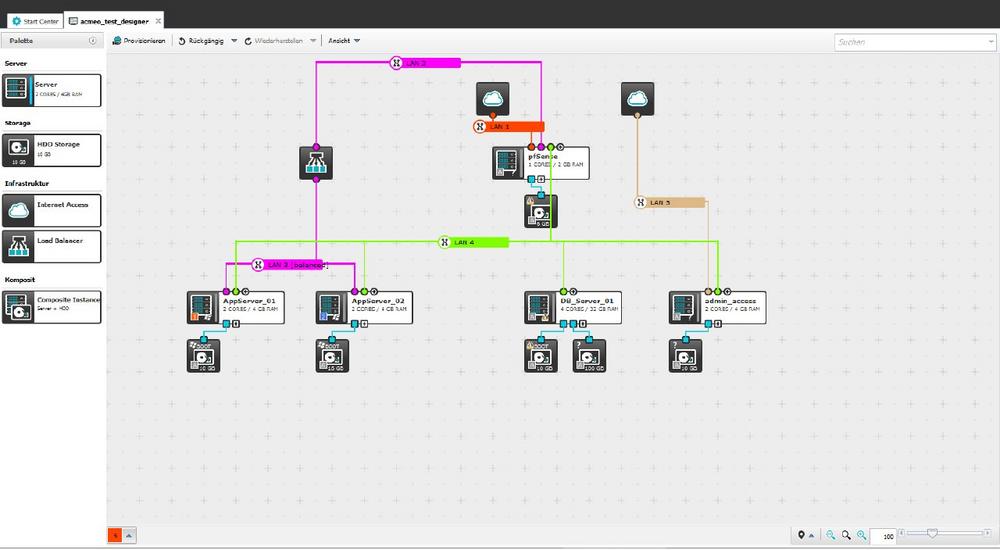Select DB_Server_01's 100 GB disk
Image resolution: width=1000 pixels, height=550 pixels.
click(589, 355)
